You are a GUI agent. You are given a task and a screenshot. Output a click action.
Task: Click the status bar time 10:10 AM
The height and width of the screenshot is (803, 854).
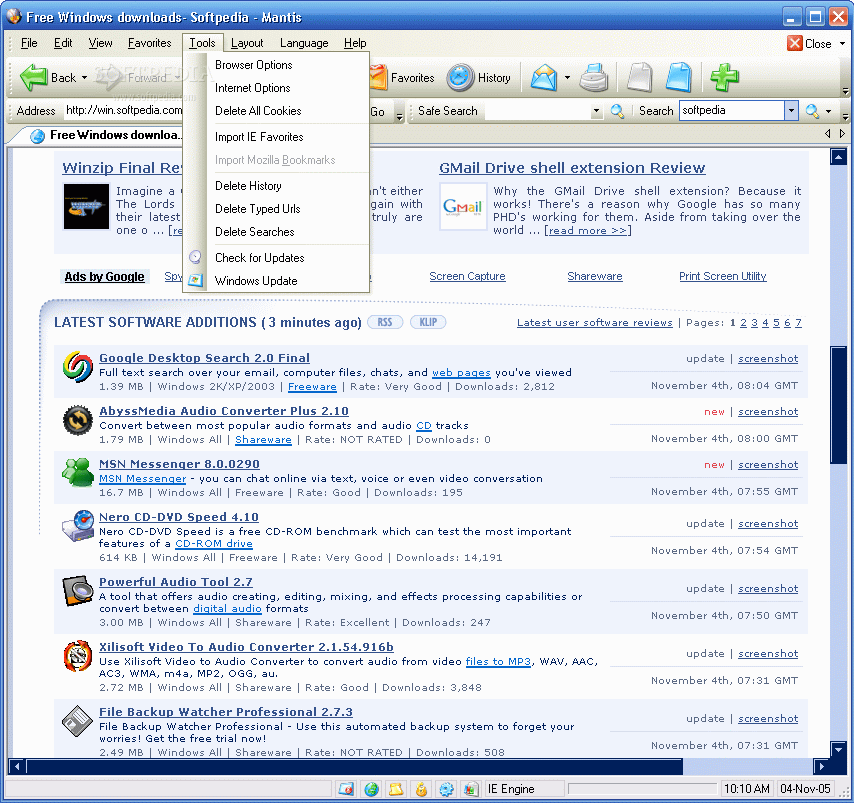(x=747, y=788)
